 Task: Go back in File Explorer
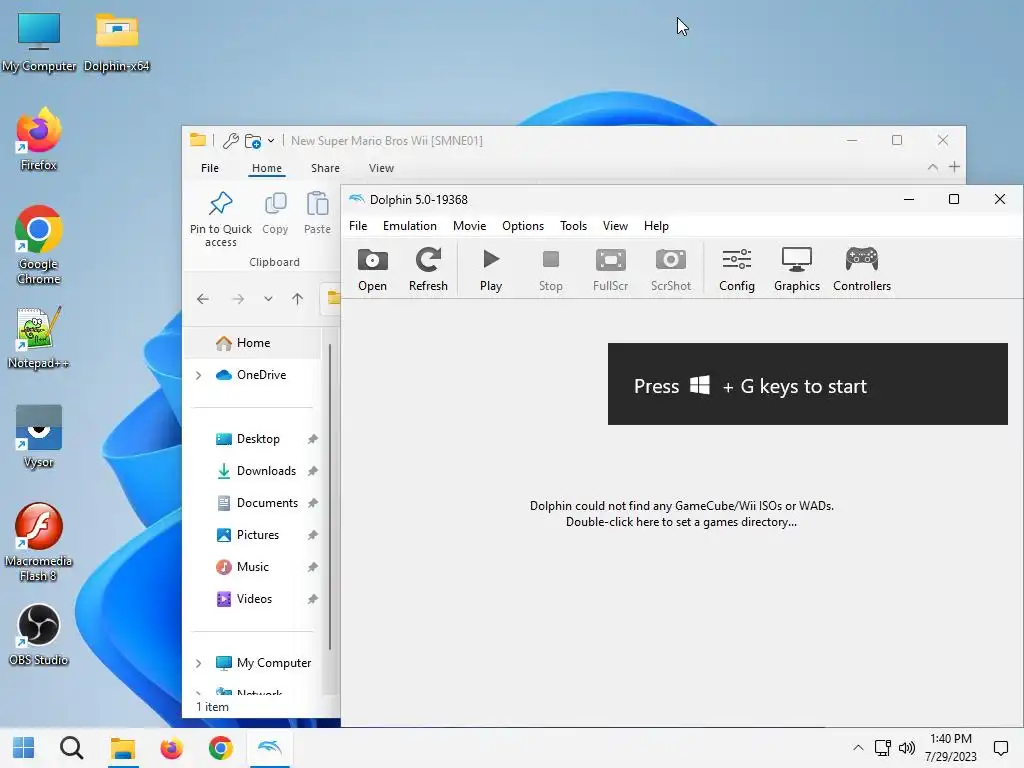click(x=203, y=299)
